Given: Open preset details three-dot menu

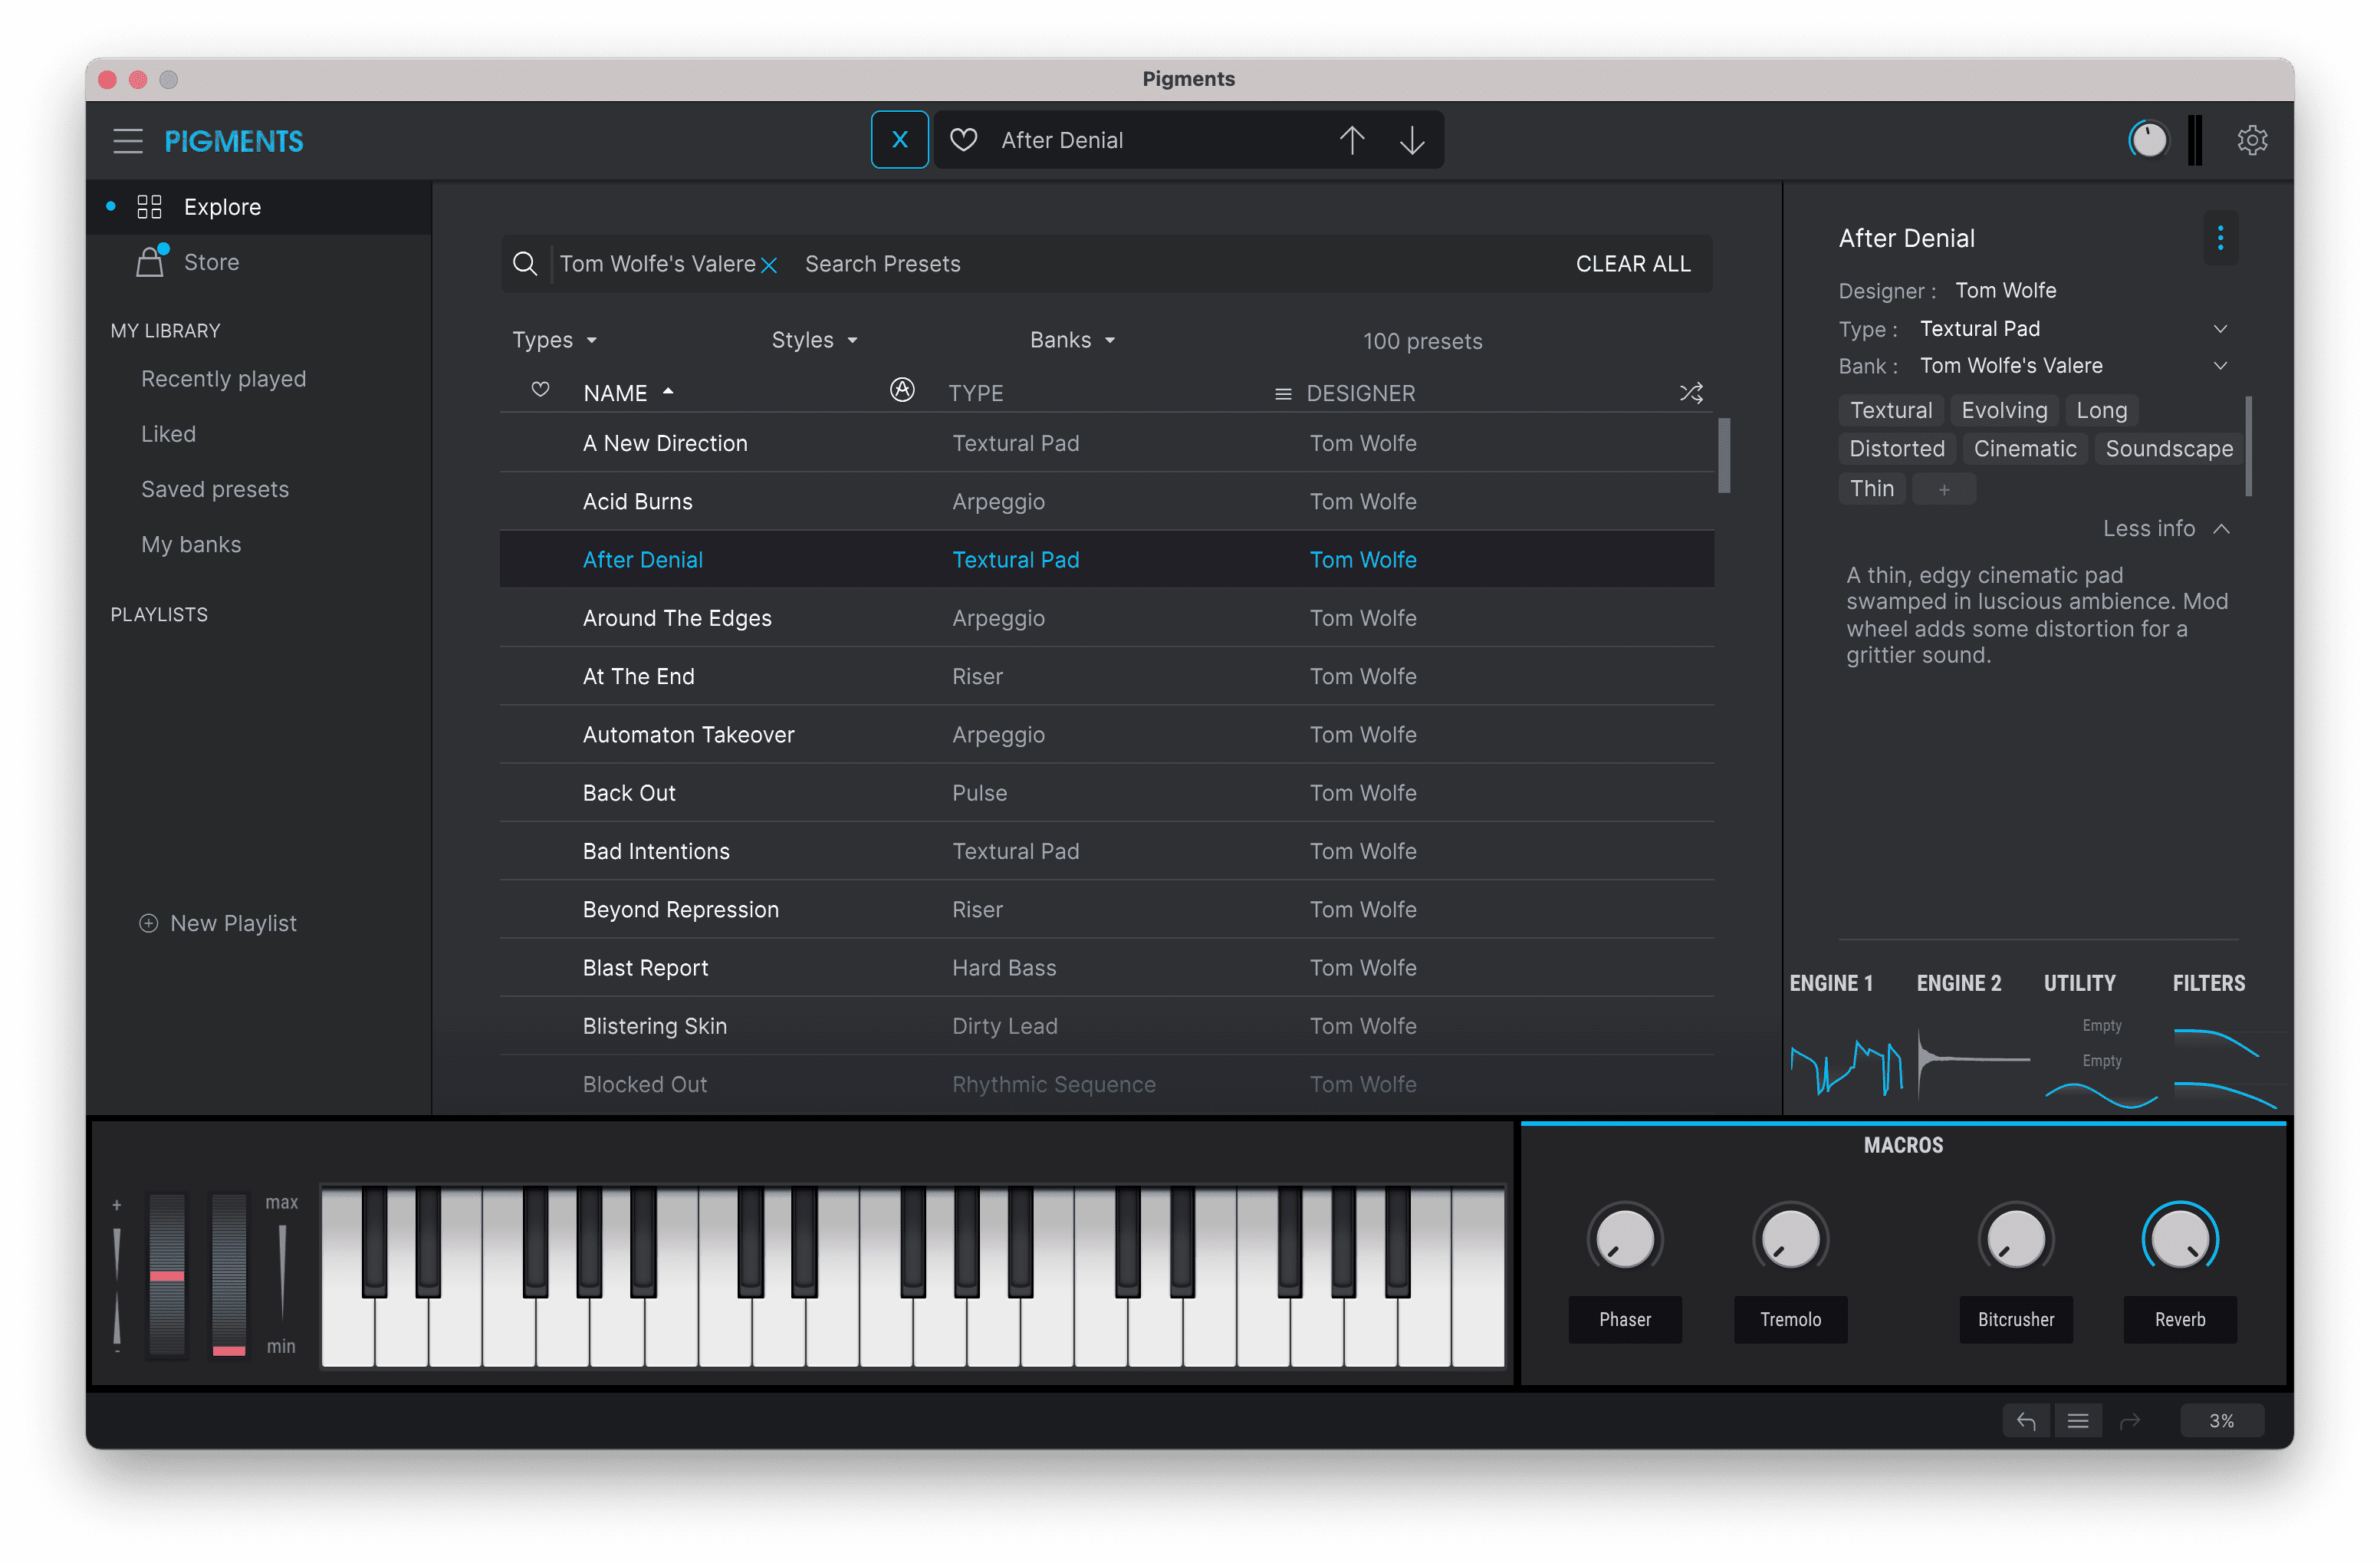Looking at the screenshot, I should (x=2220, y=238).
